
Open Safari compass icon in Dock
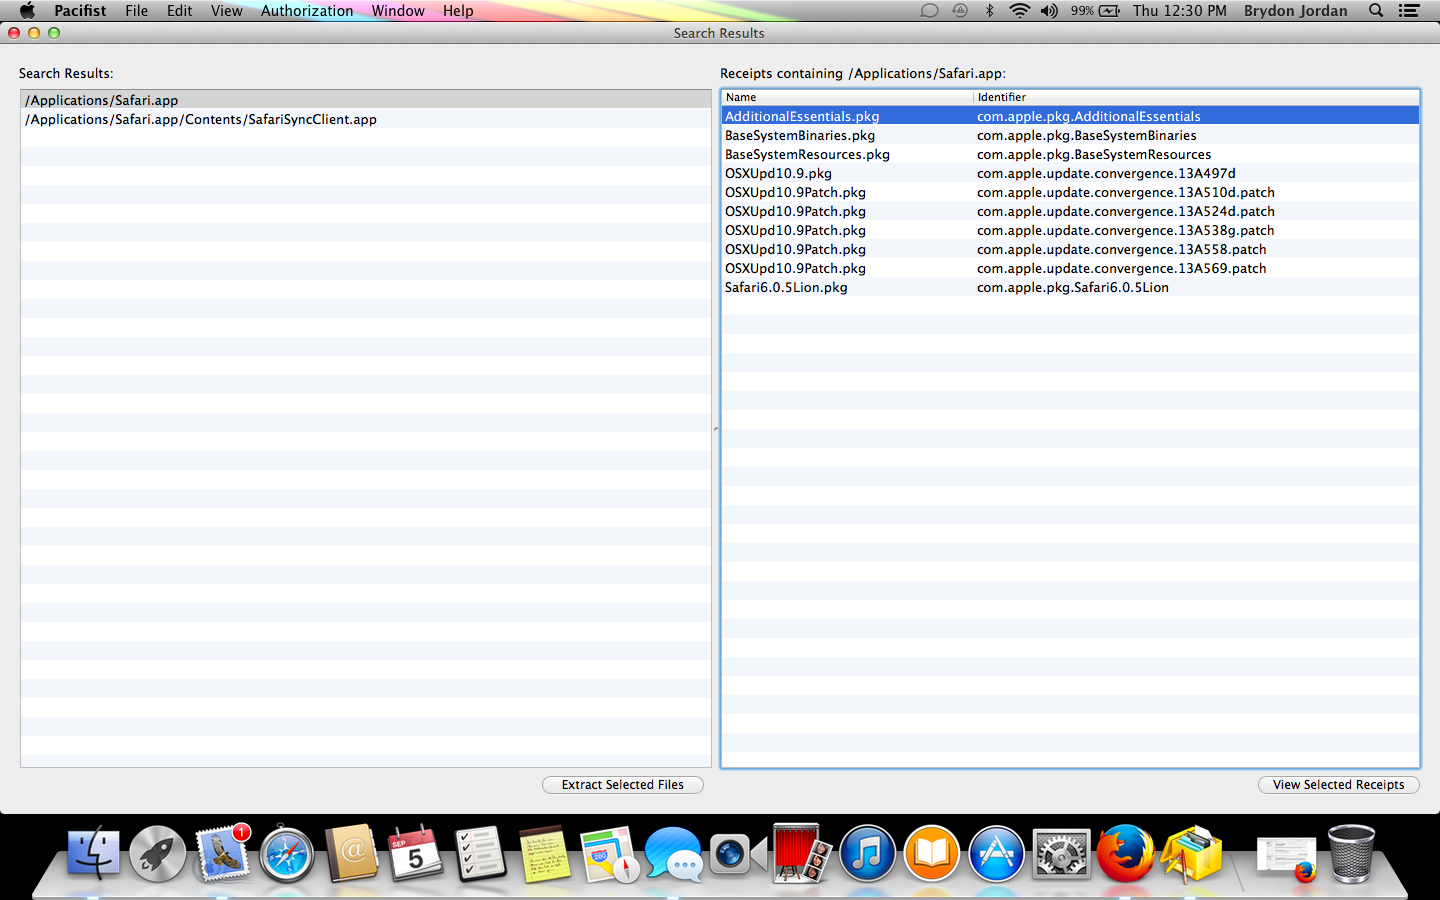click(287, 855)
